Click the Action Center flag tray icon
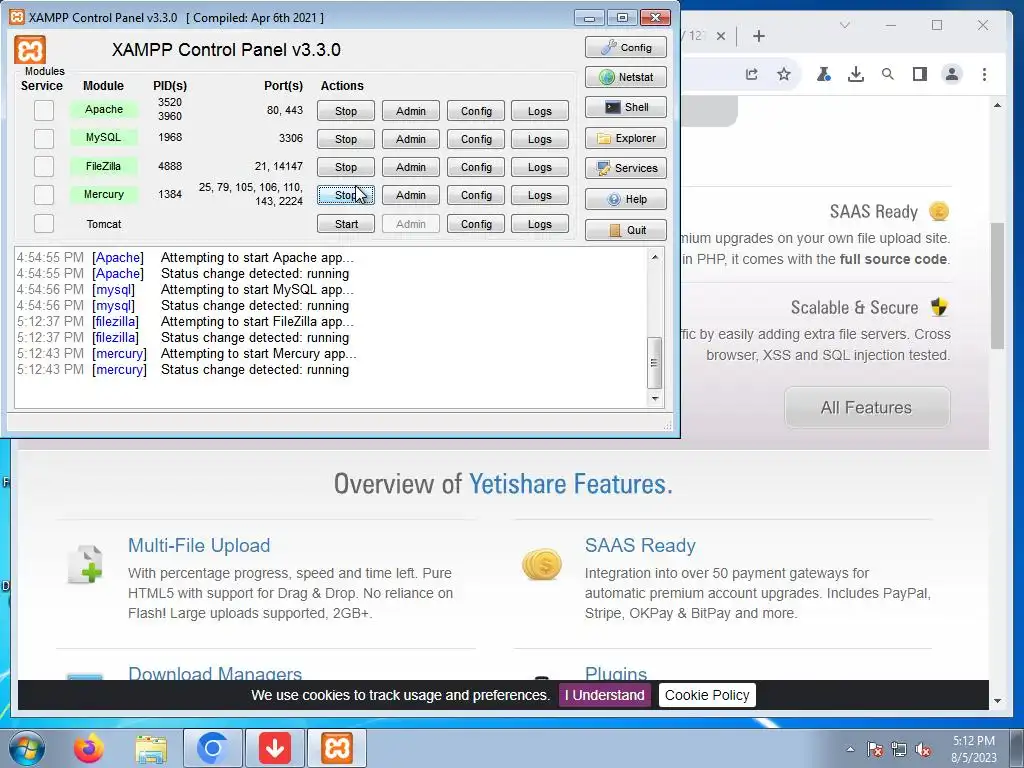 tap(874, 750)
